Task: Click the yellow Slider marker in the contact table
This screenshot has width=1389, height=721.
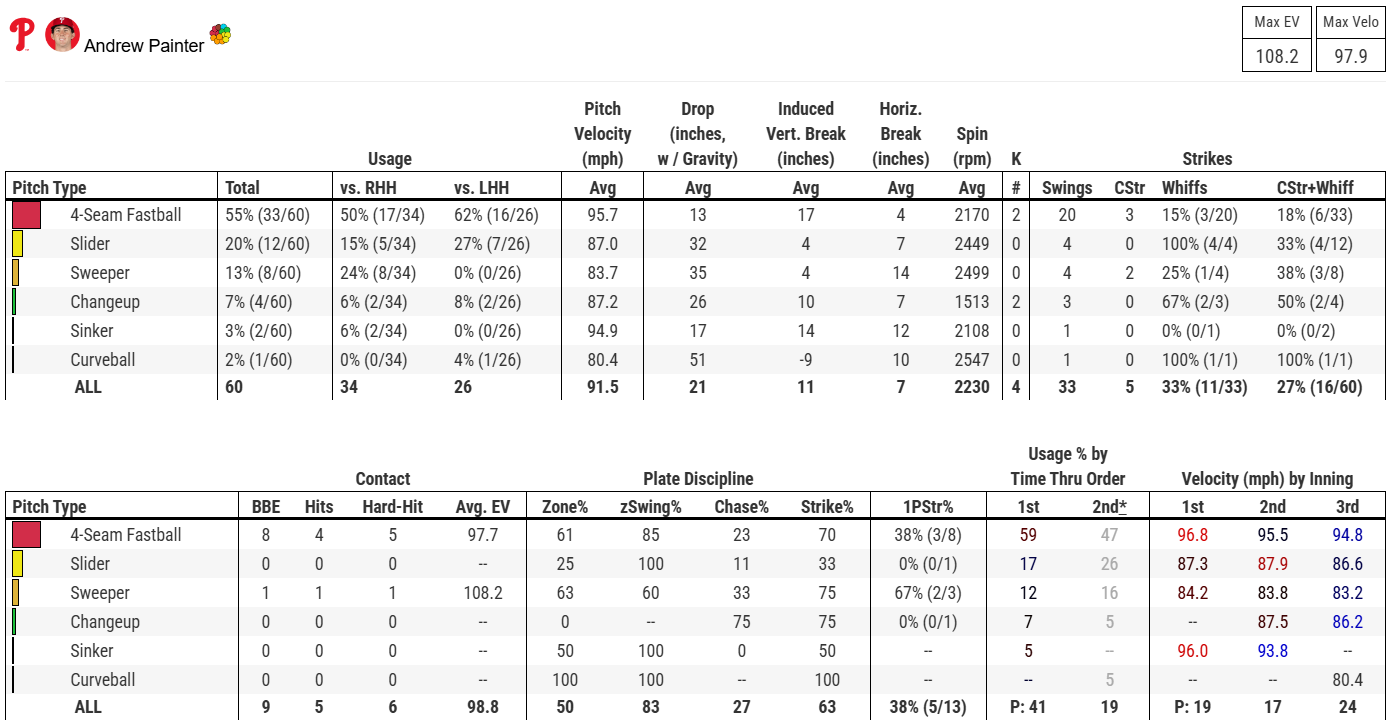Action: pyautogui.click(x=17, y=564)
